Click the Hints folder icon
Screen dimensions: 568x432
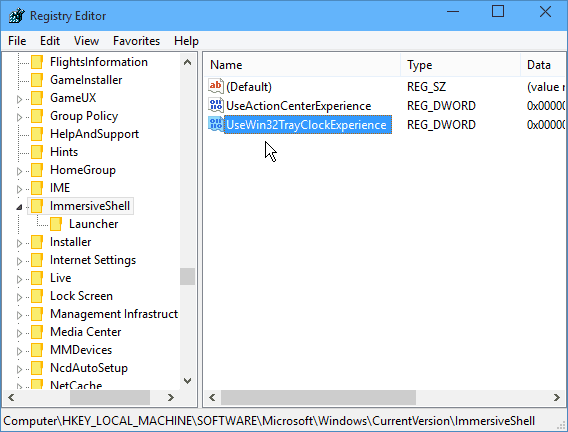(x=37, y=152)
